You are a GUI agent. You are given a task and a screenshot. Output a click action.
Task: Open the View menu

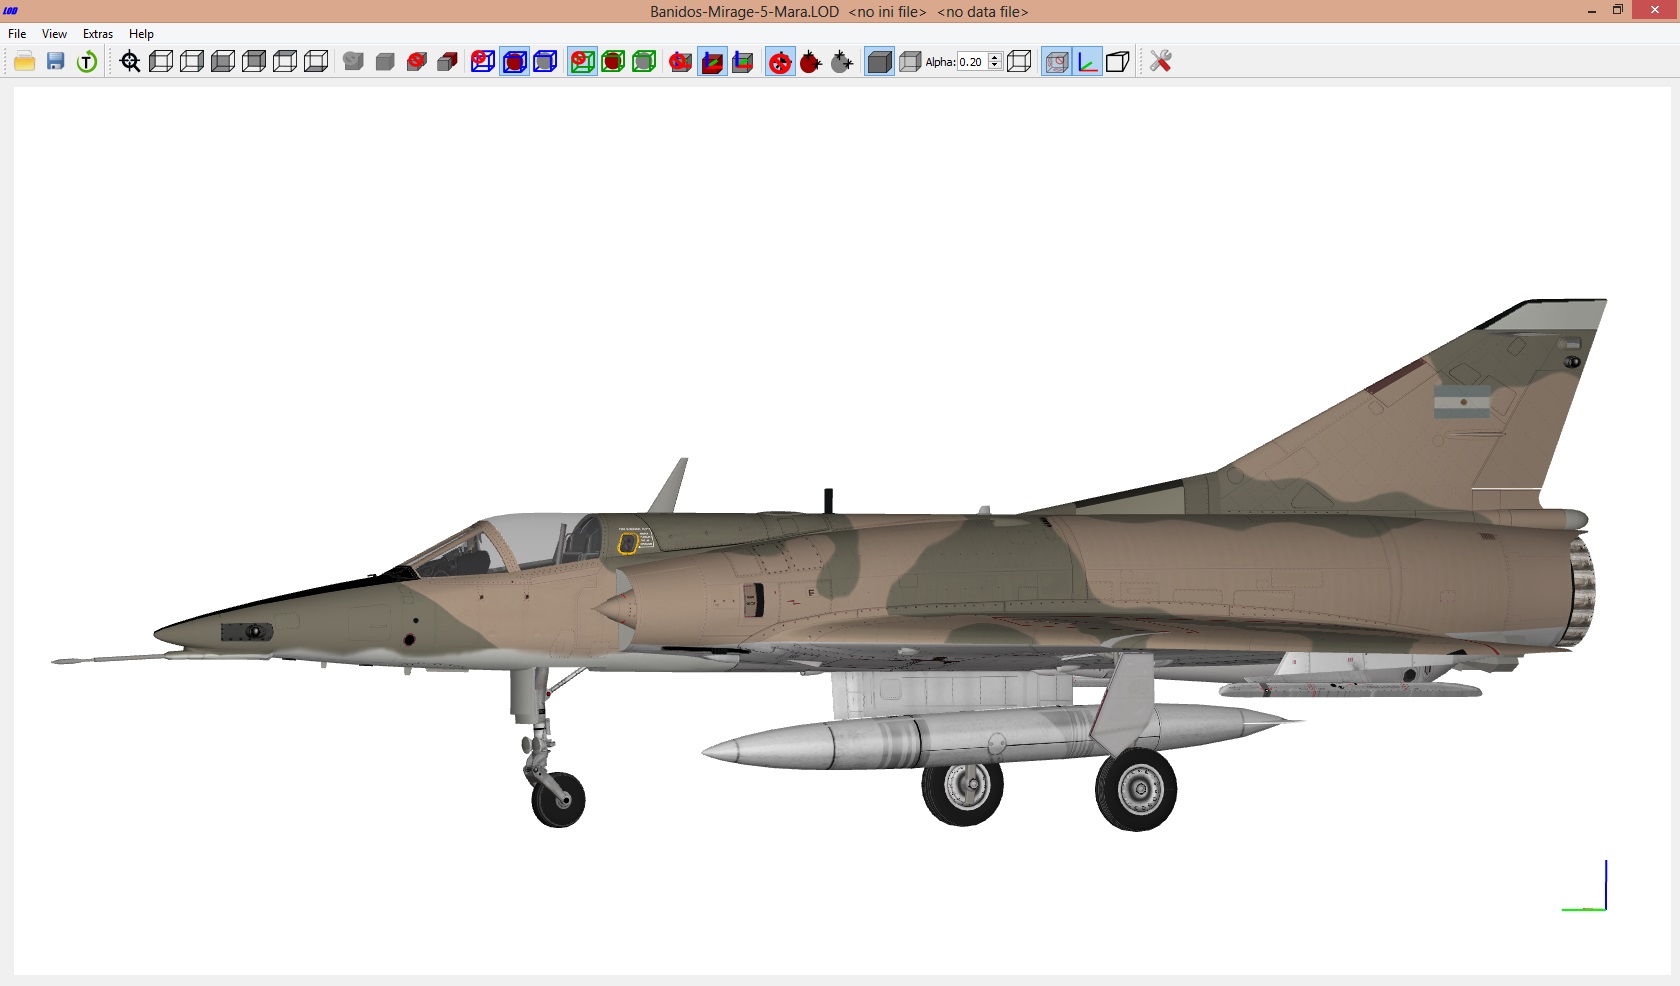[54, 34]
